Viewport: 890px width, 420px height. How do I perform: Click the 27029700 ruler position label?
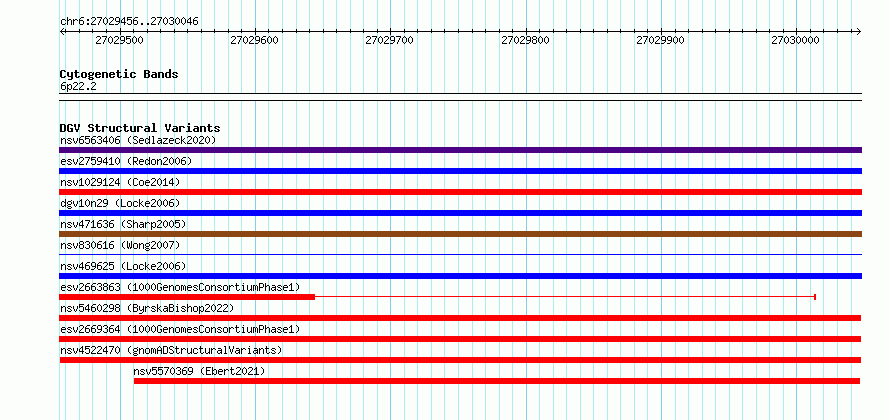[x=389, y=40]
